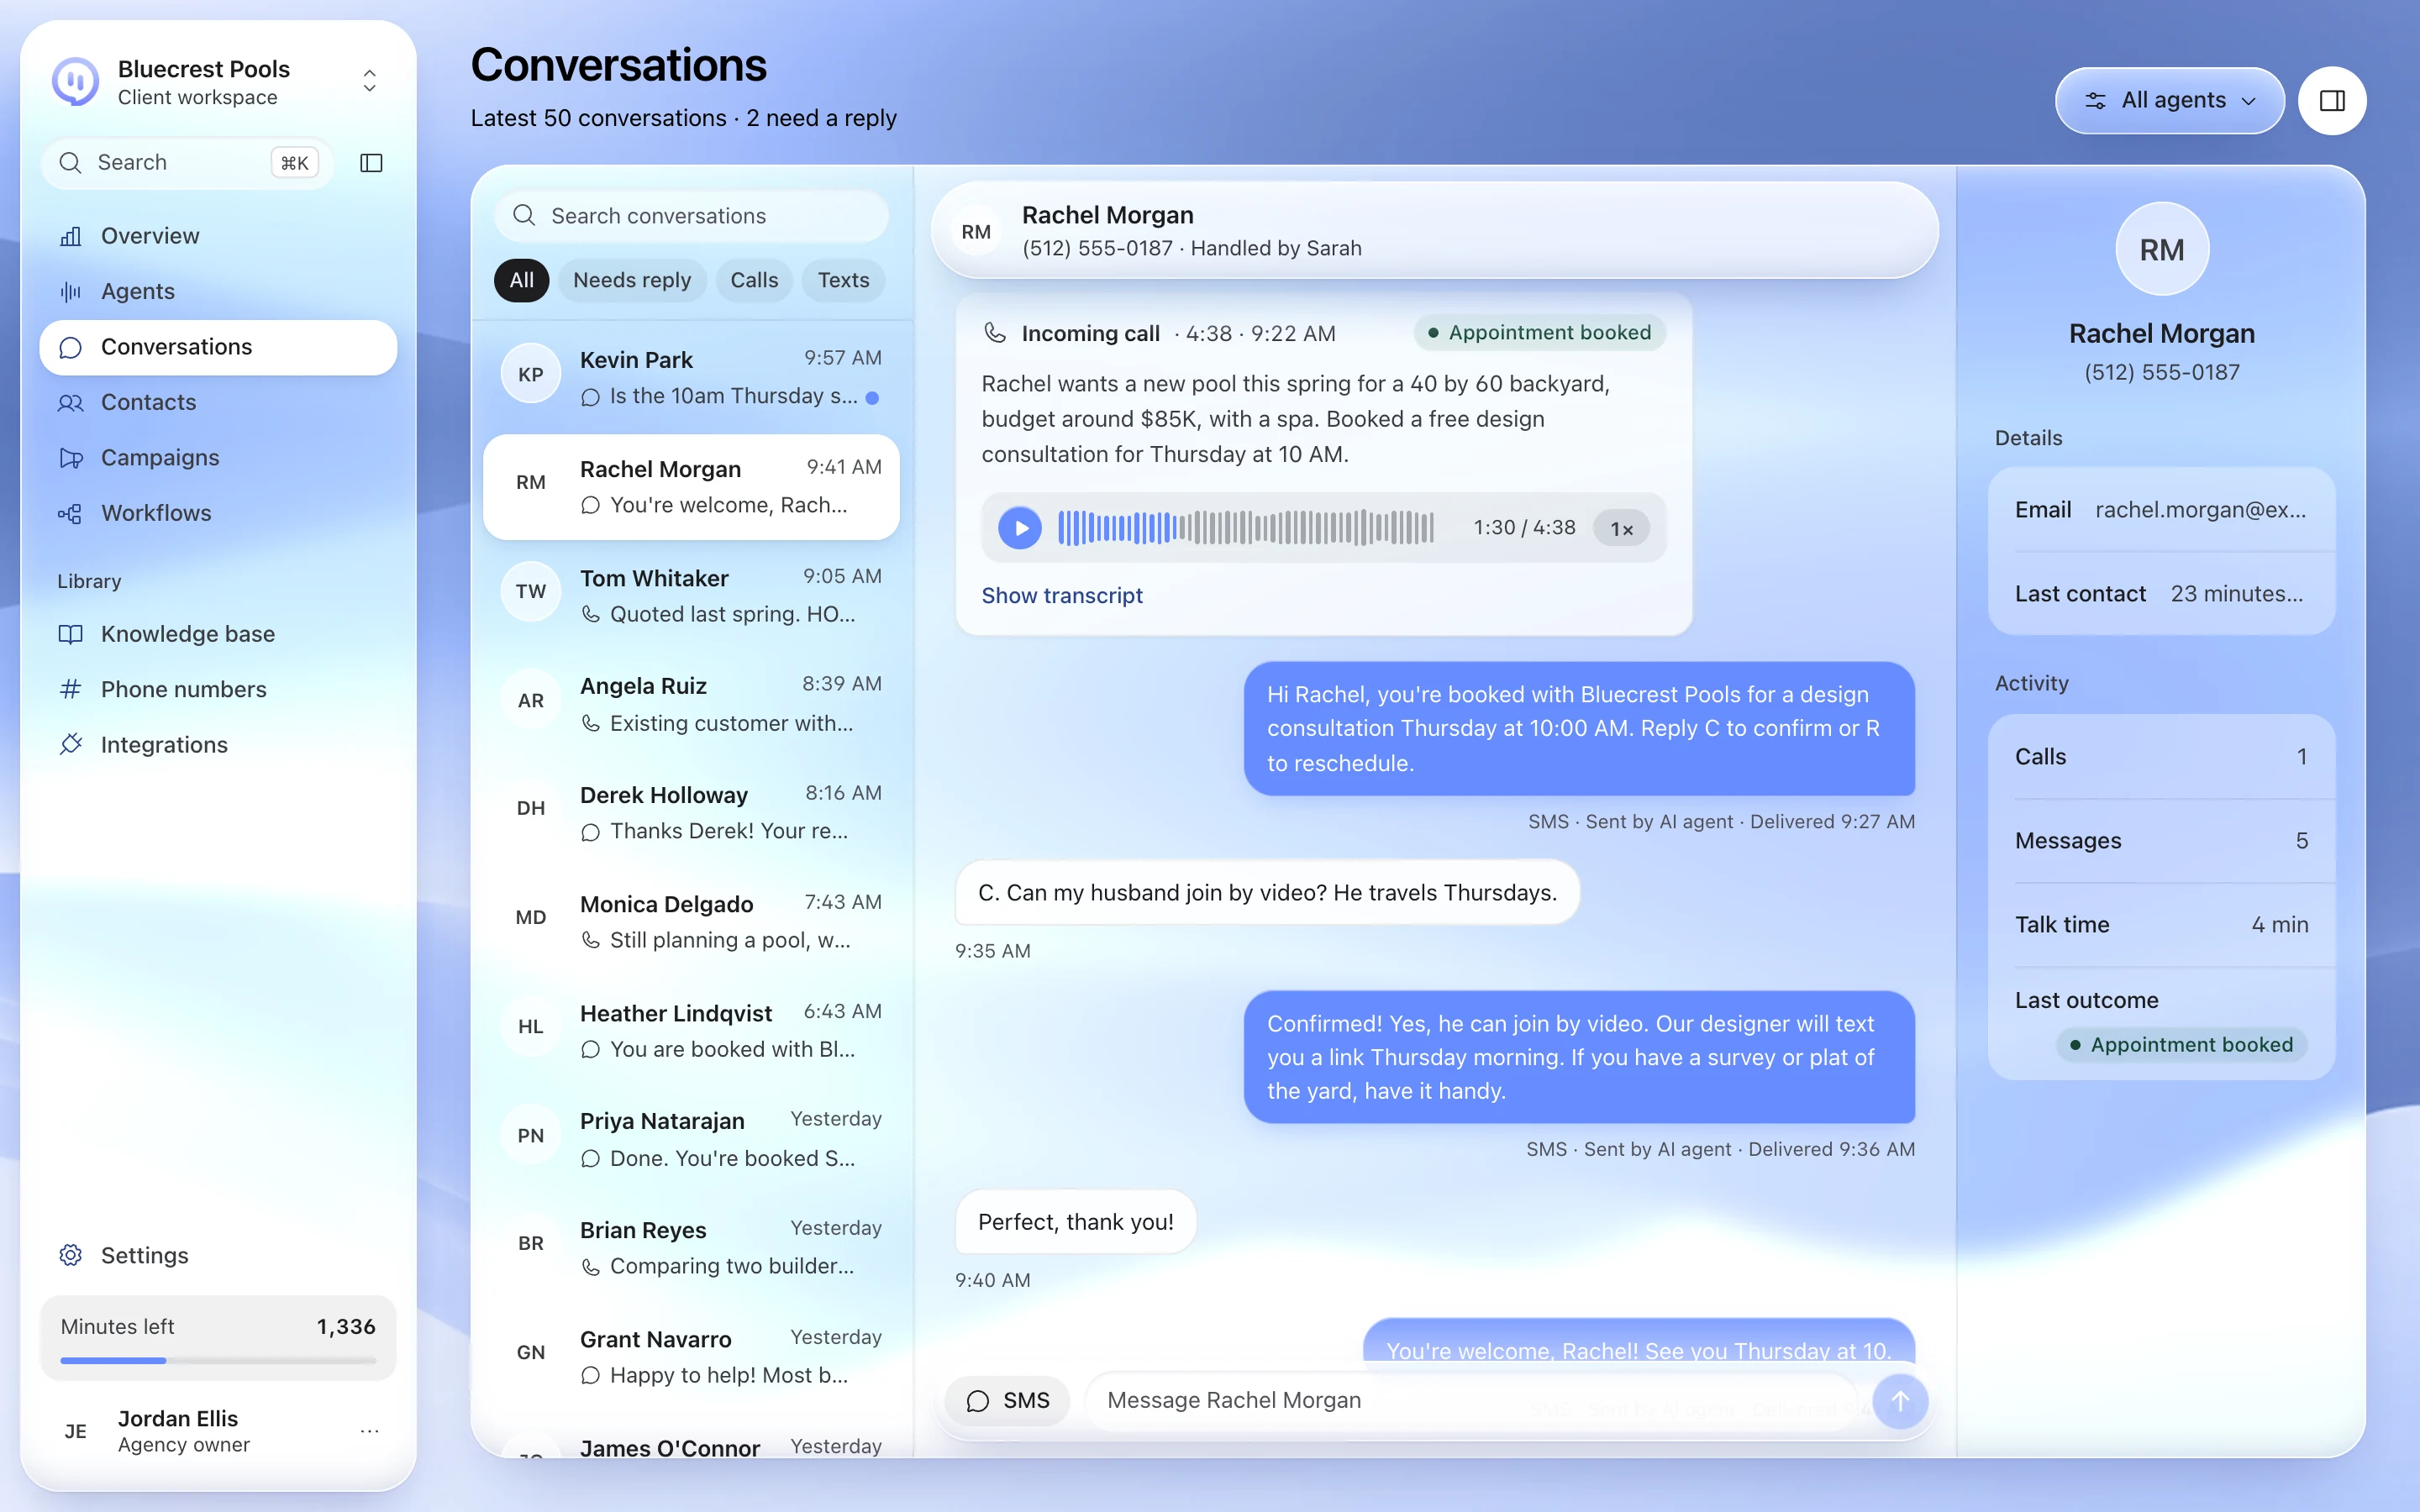Screen dimensions: 2420x1512
Task: Focus the Message Rachel Morgan input
Action: pyautogui.click(x=1470, y=1401)
